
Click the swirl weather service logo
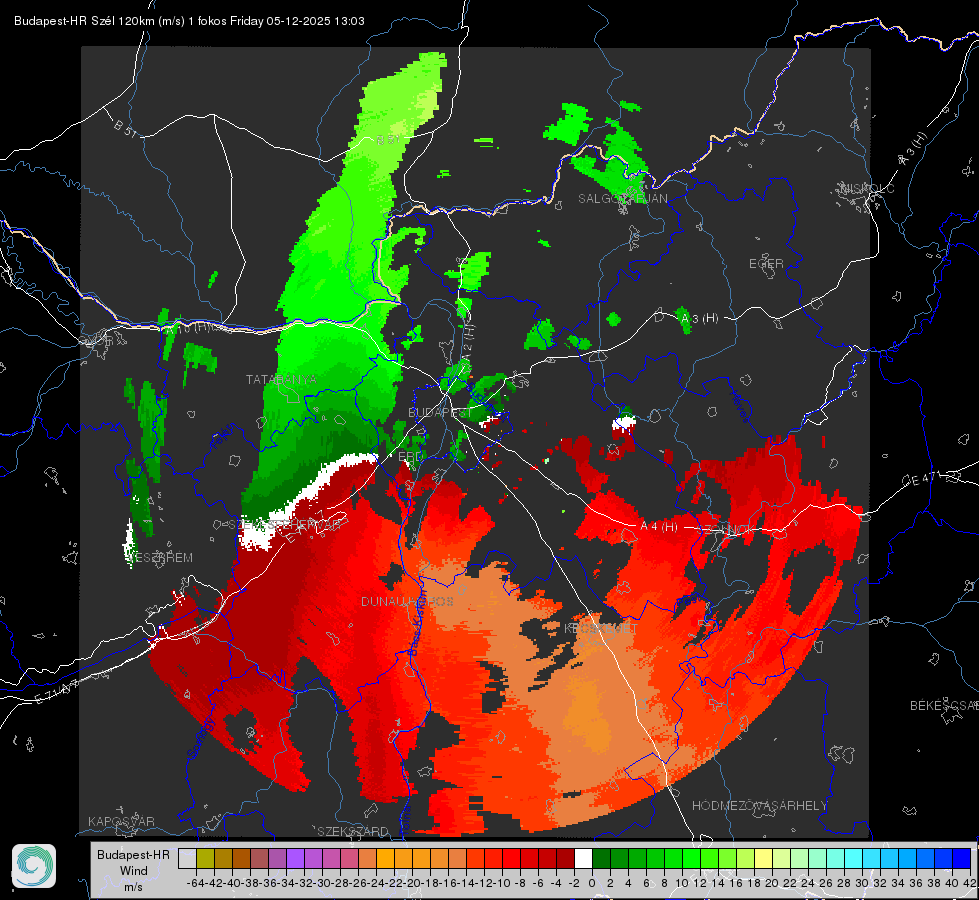point(34,866)
